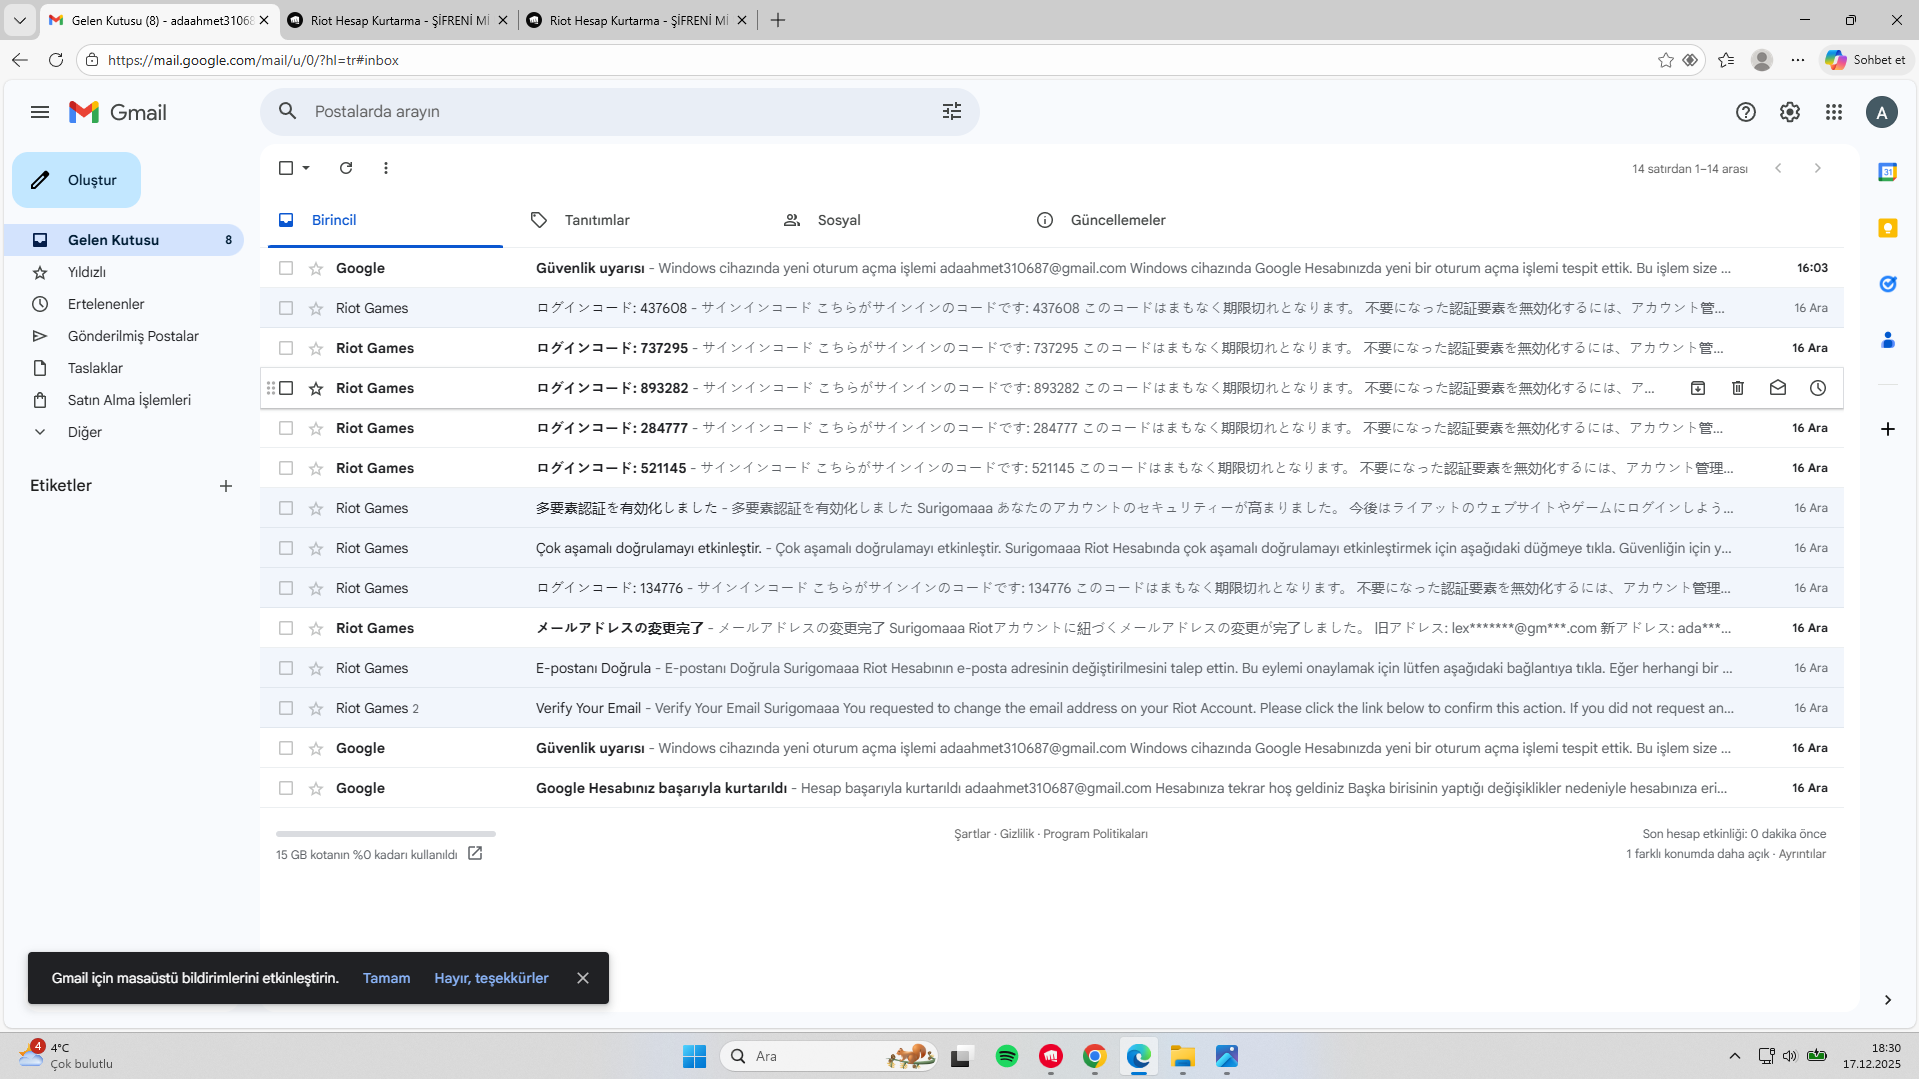Viewport: 1919px width, 1079px height.
Task: Click the Windows taskbar Ara search box
Action: 829,1056
